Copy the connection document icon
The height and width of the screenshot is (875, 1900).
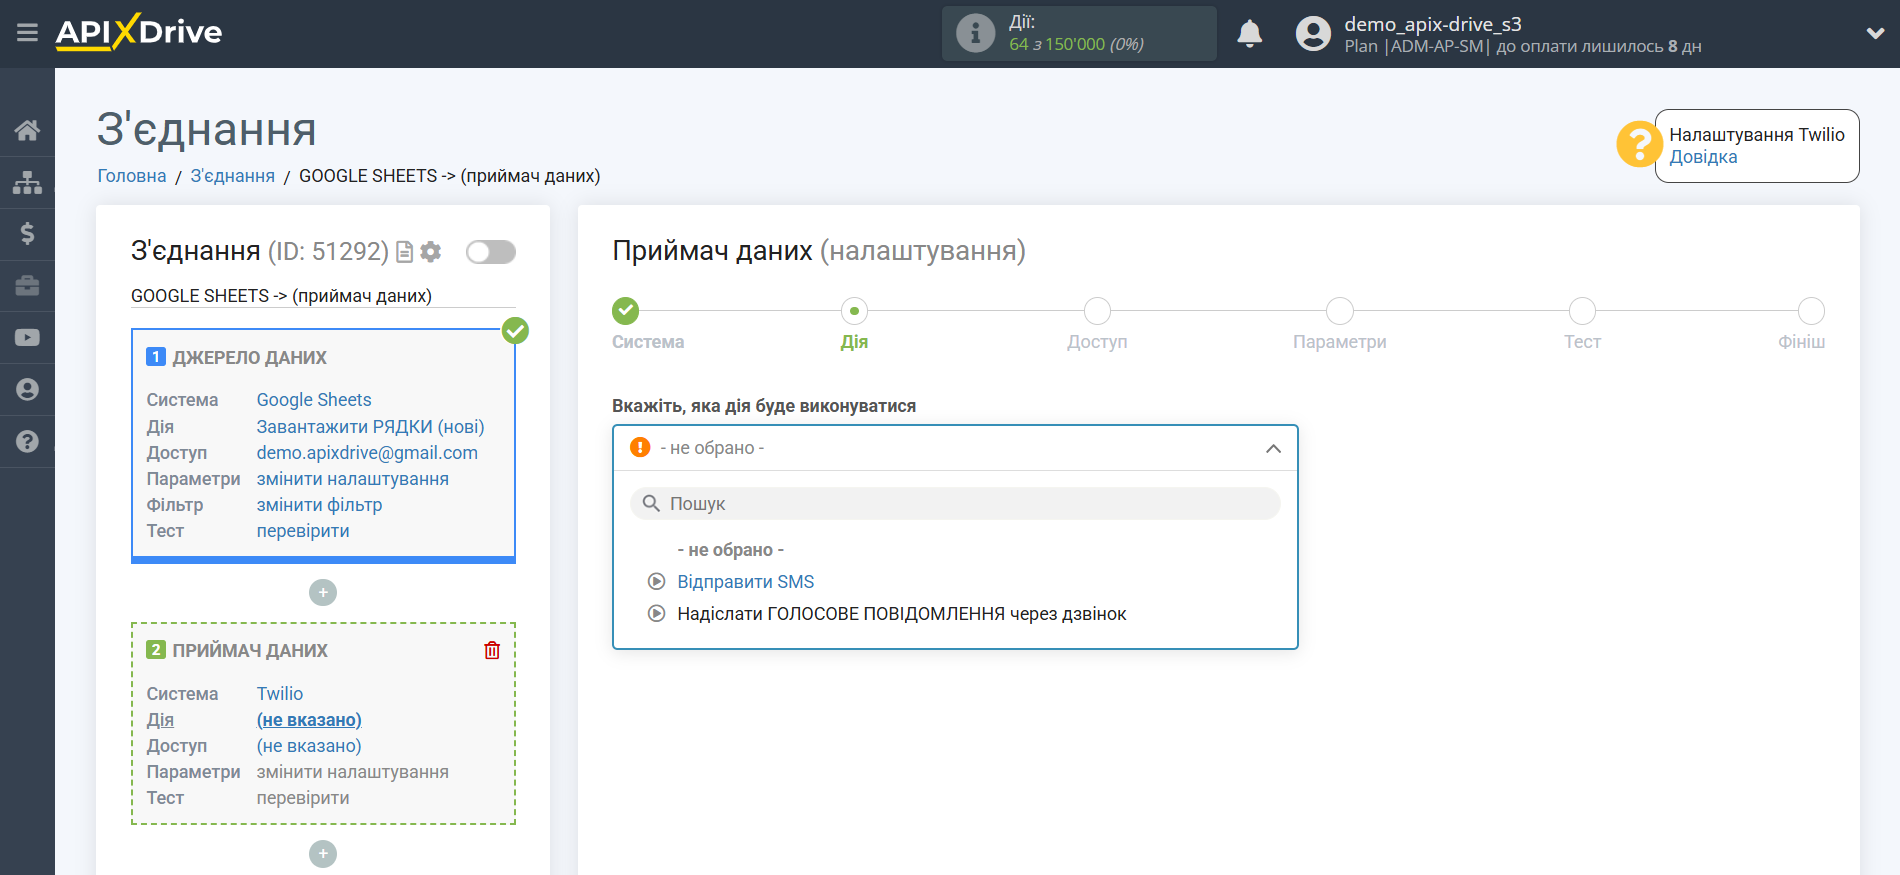[x=404, y=252]
